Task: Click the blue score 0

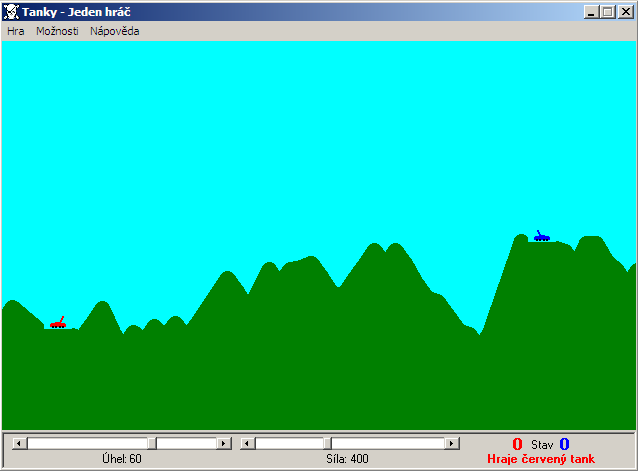Action: pos(564,444)
